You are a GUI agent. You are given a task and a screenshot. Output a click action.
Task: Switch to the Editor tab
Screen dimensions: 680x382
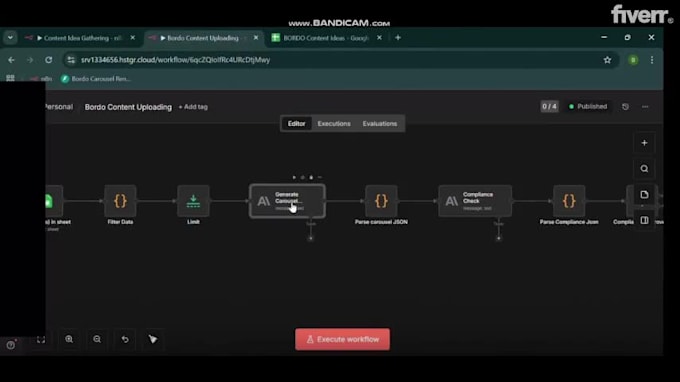(x=297, y=124)
